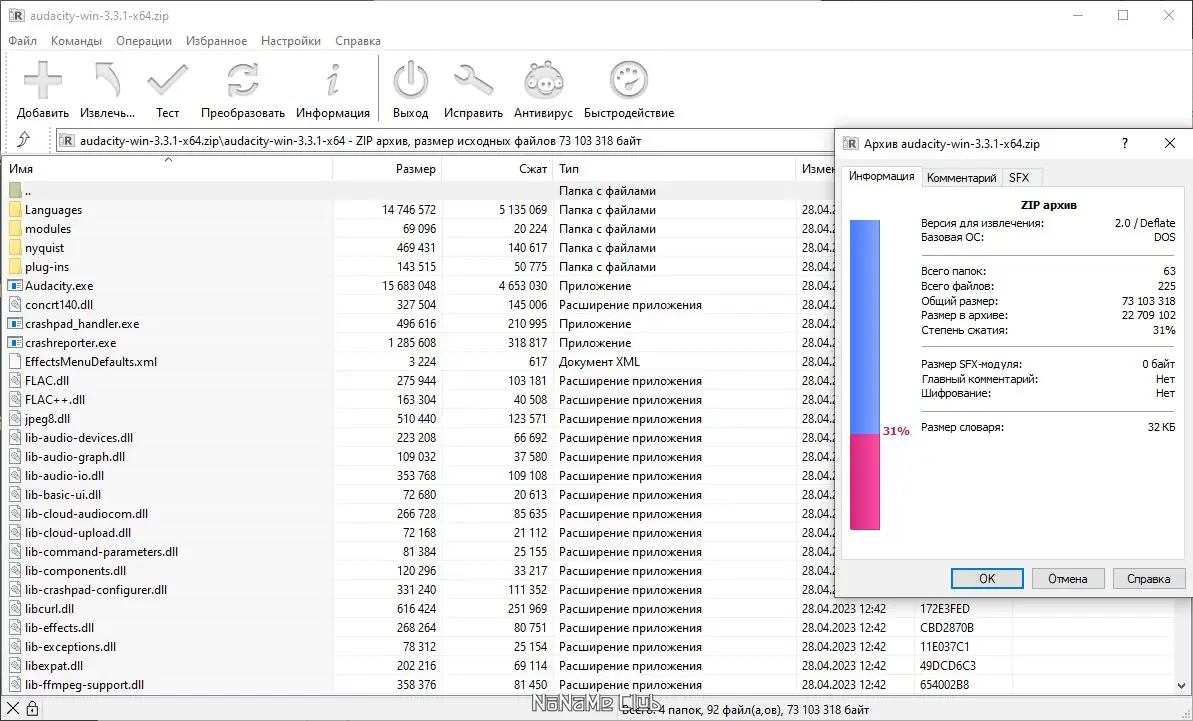Viewport: 1193px width, 721px height.
Task: Show archive Информация icon
Action: (x=332, y=80)
